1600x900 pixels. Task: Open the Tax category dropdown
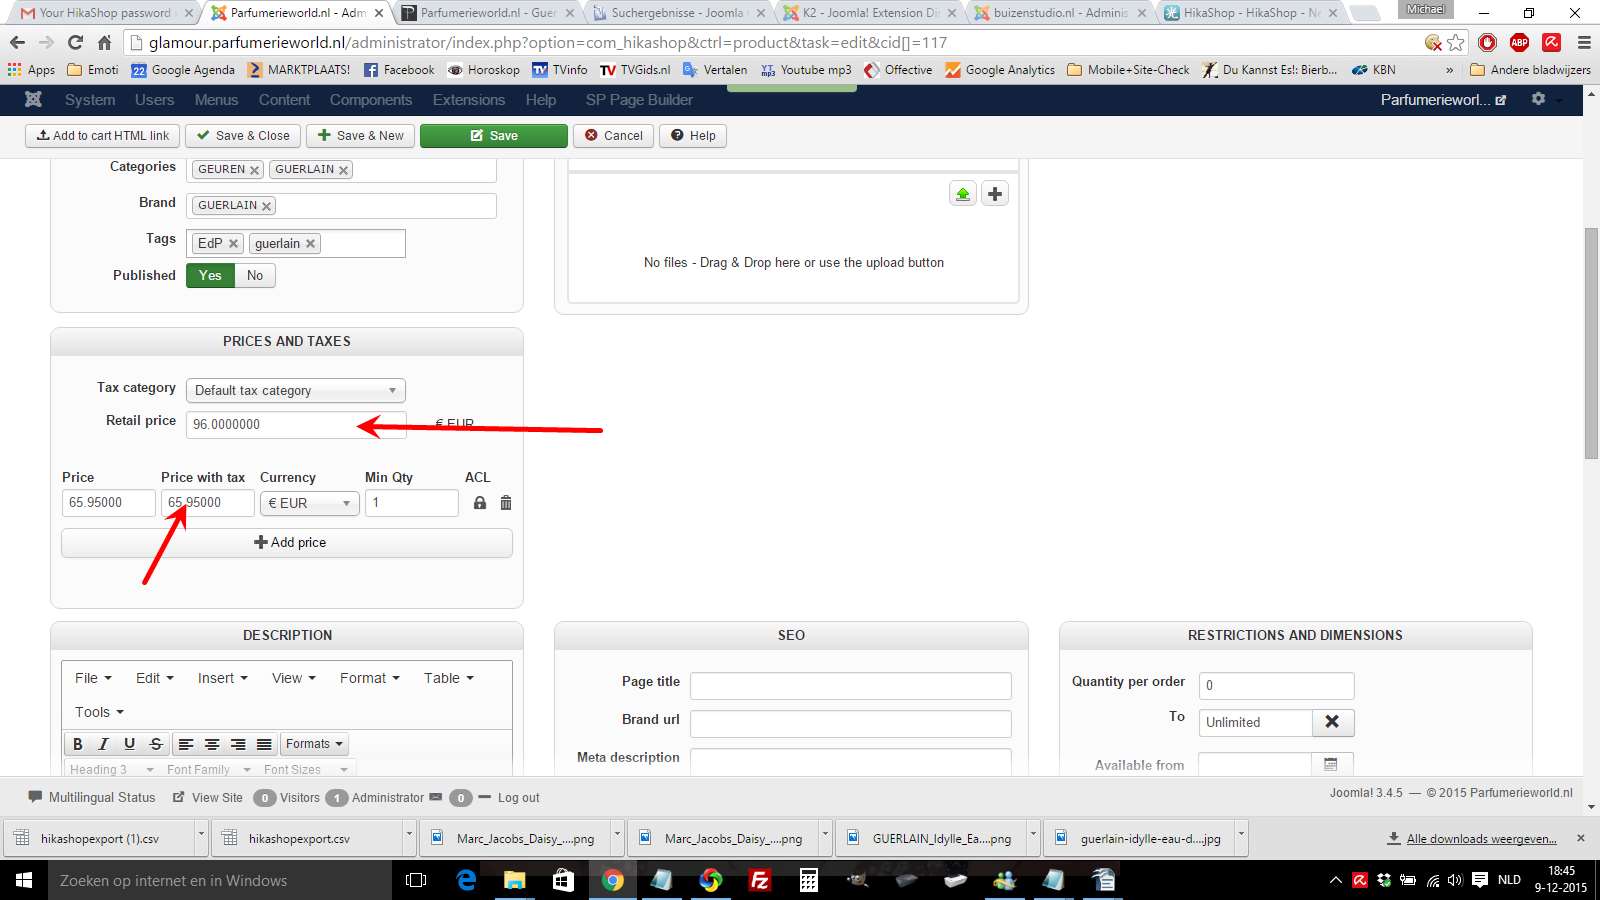pyautogui.click(x=295, y=391)
